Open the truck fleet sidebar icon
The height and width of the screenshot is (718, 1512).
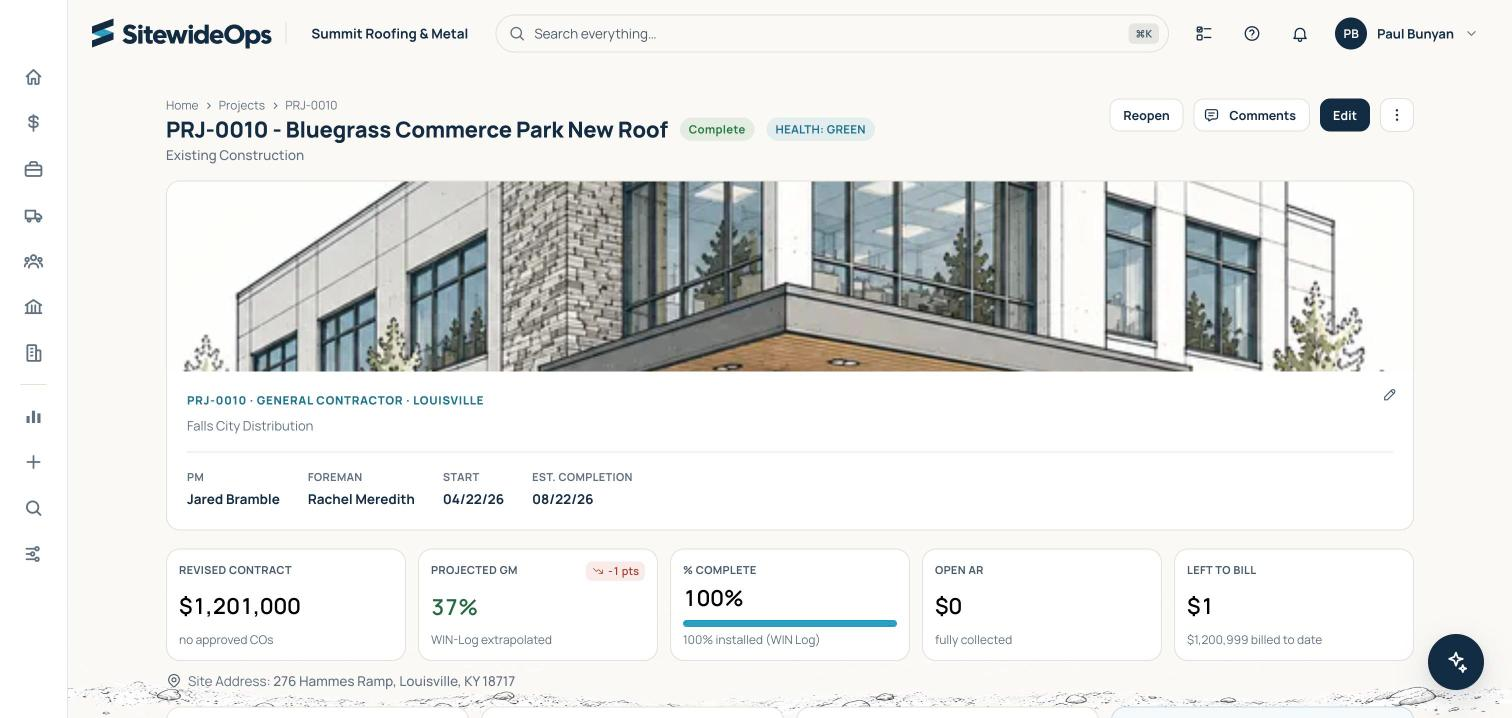point(33,215)
